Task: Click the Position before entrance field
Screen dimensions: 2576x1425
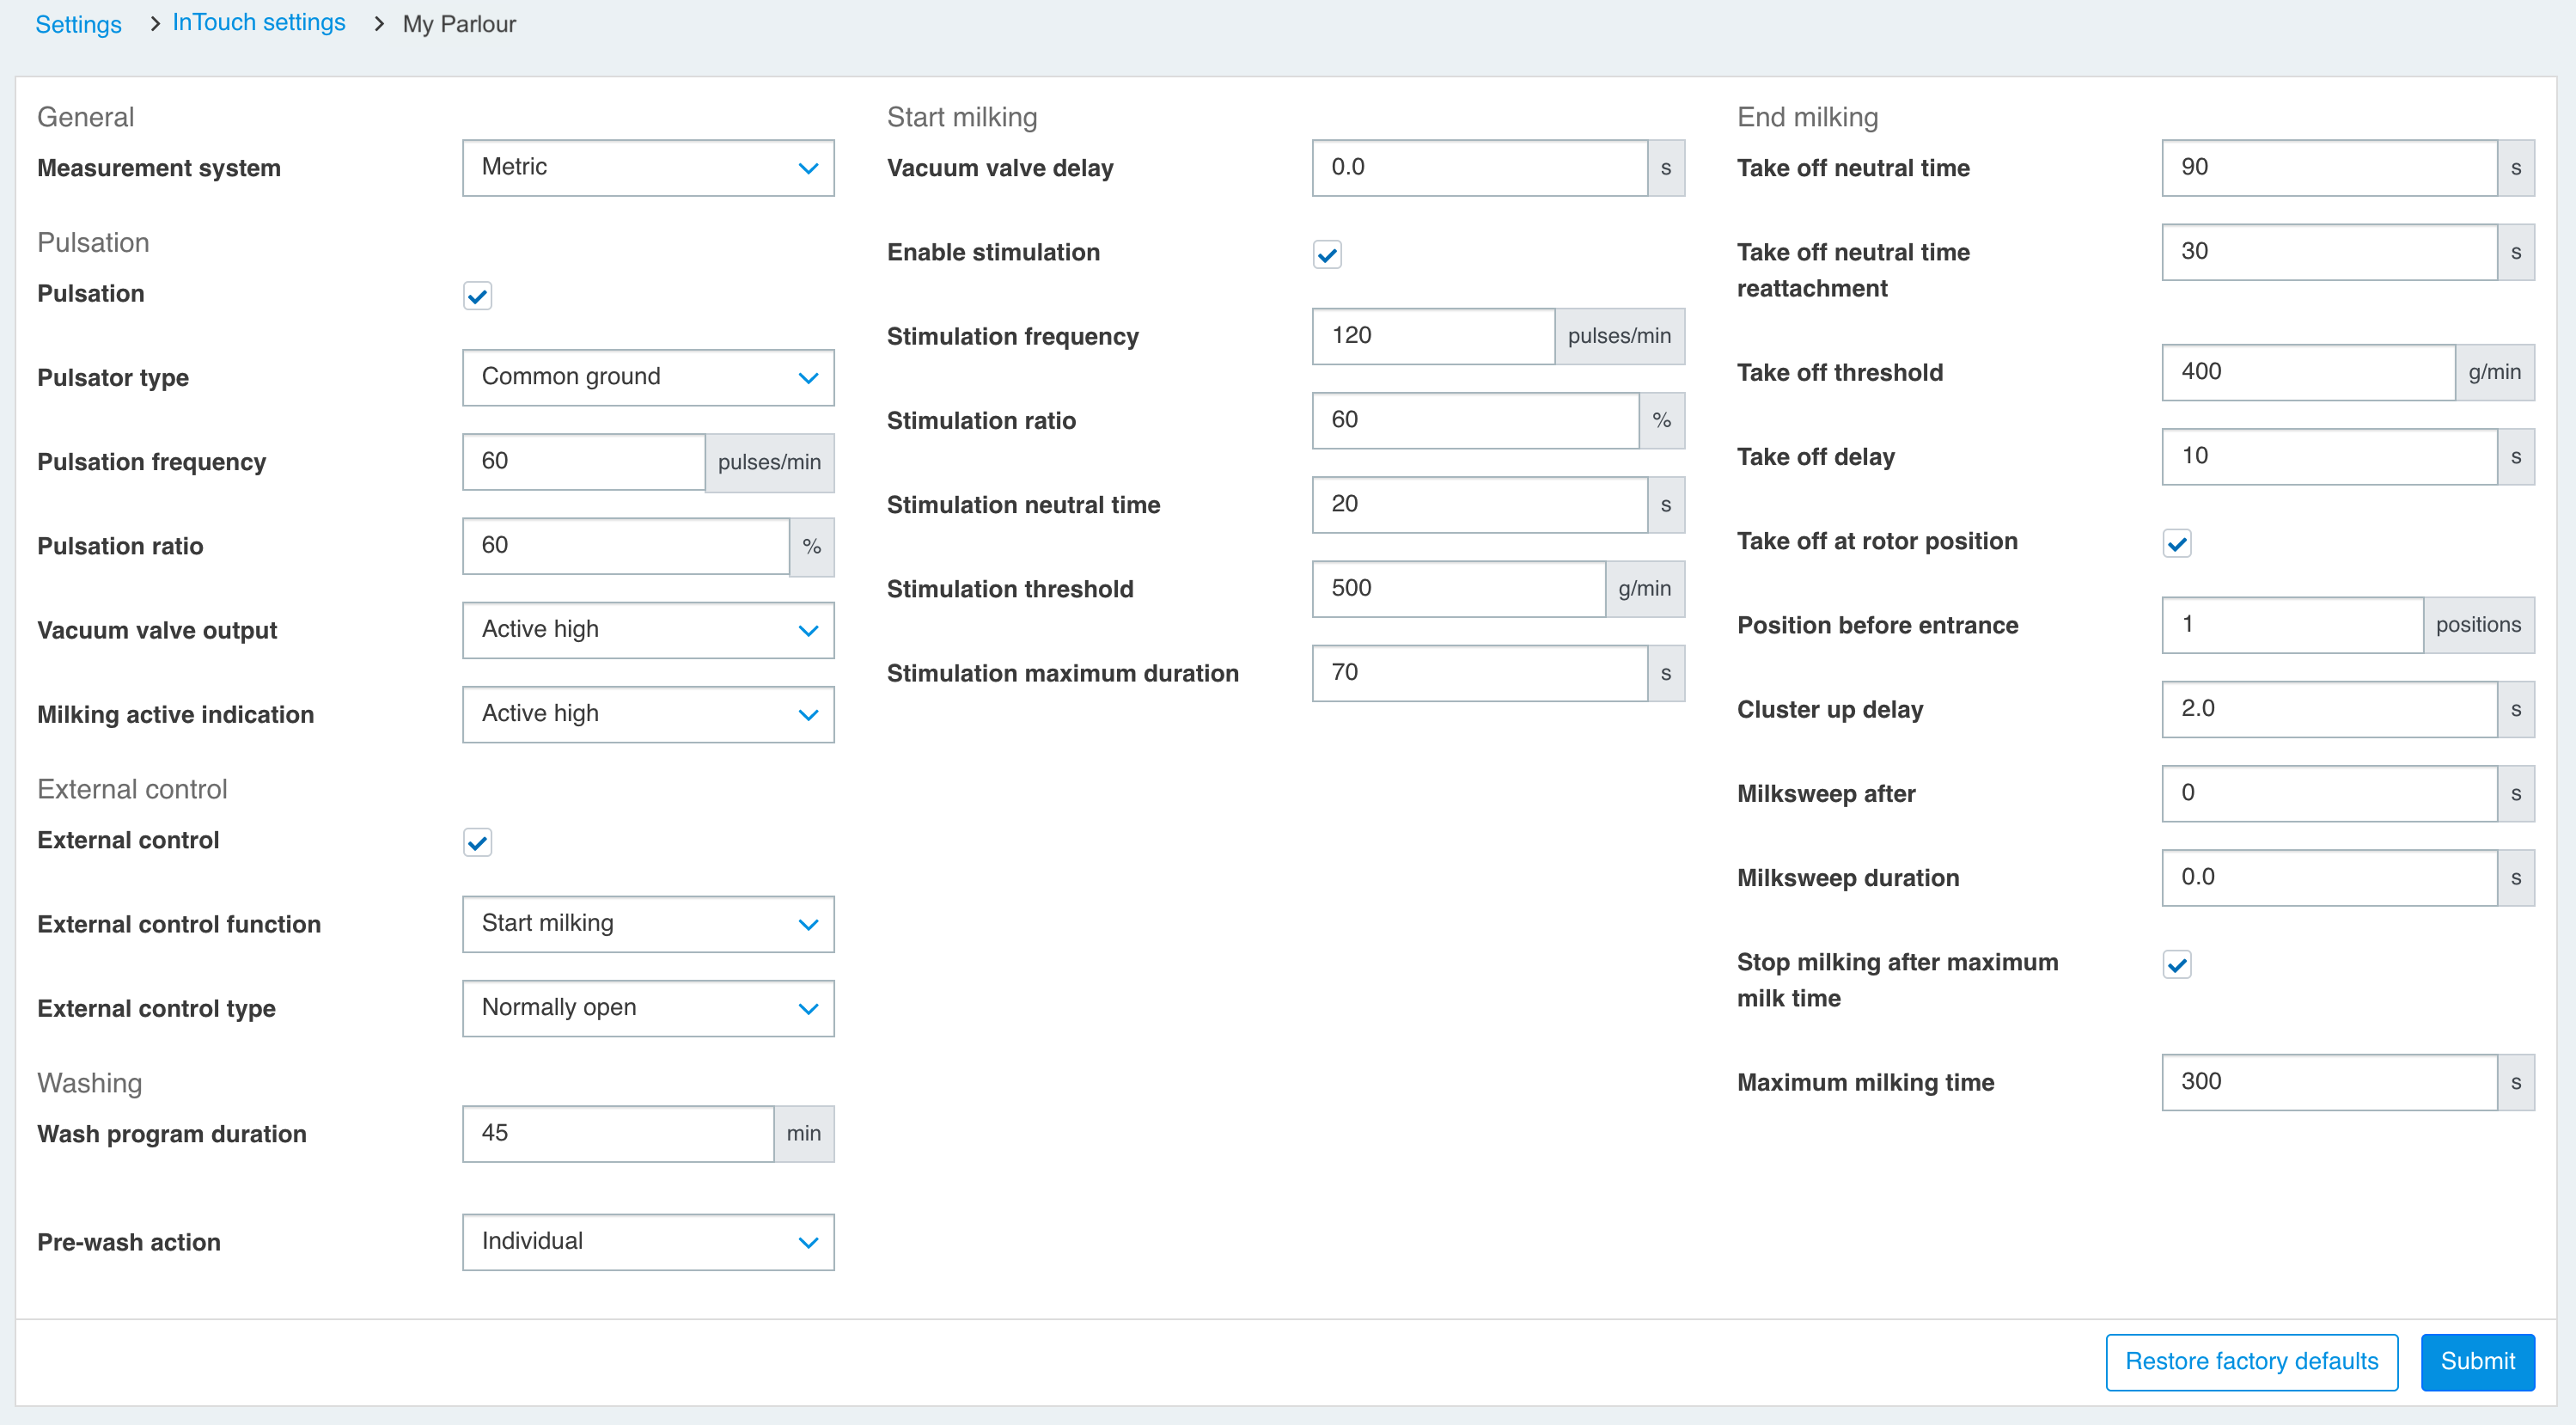Action: (x=2293, y=625)
